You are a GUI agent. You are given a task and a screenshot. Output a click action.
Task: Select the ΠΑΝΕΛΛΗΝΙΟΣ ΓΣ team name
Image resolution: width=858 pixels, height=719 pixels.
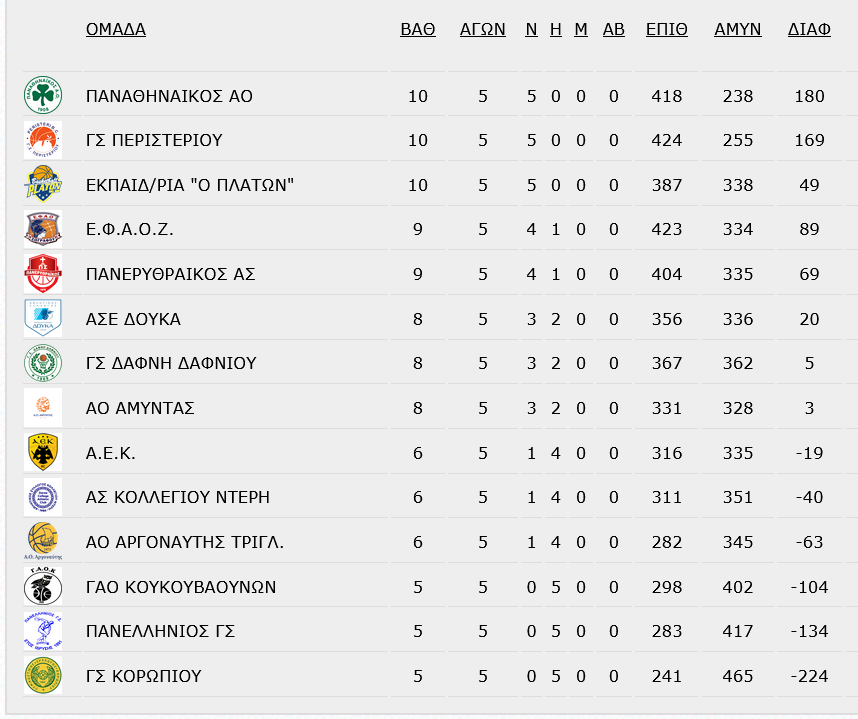coord(160,631)
